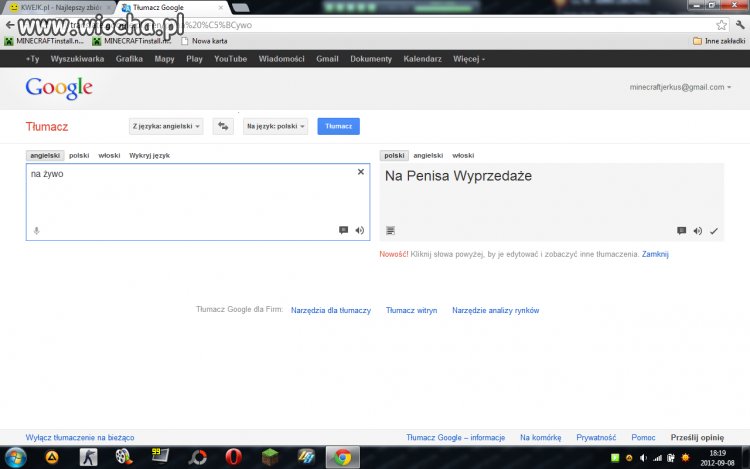The height and width of the screenshot is (469, 750).
Task: Open phrasebook list icon under translation
Action: click(x=390, y=231)
